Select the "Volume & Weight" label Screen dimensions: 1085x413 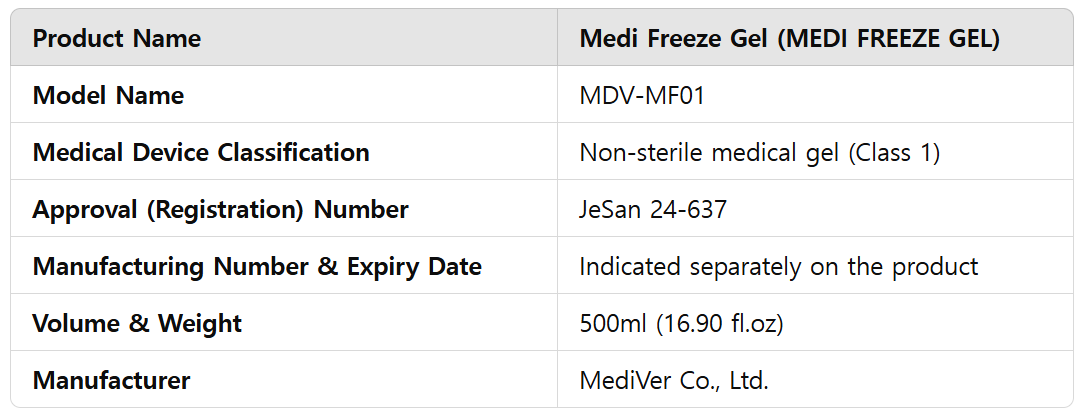click(x=137, y=324)
